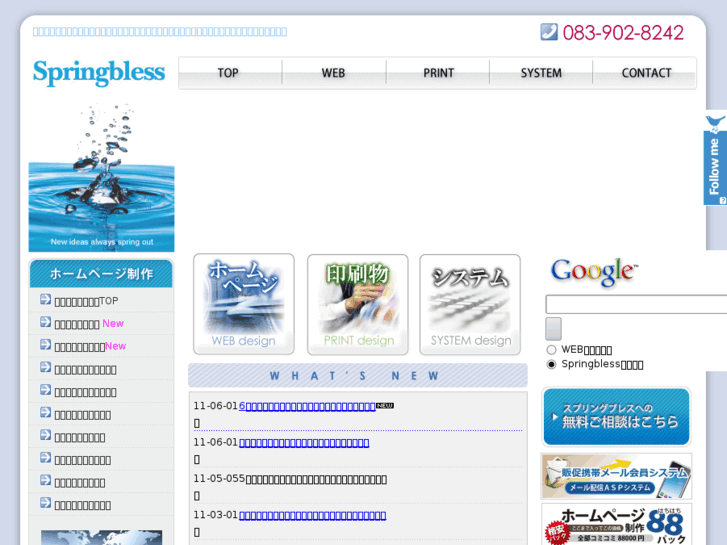Click the 11-05-05 news entry text

pyautogui.click(x=290, y=479)
